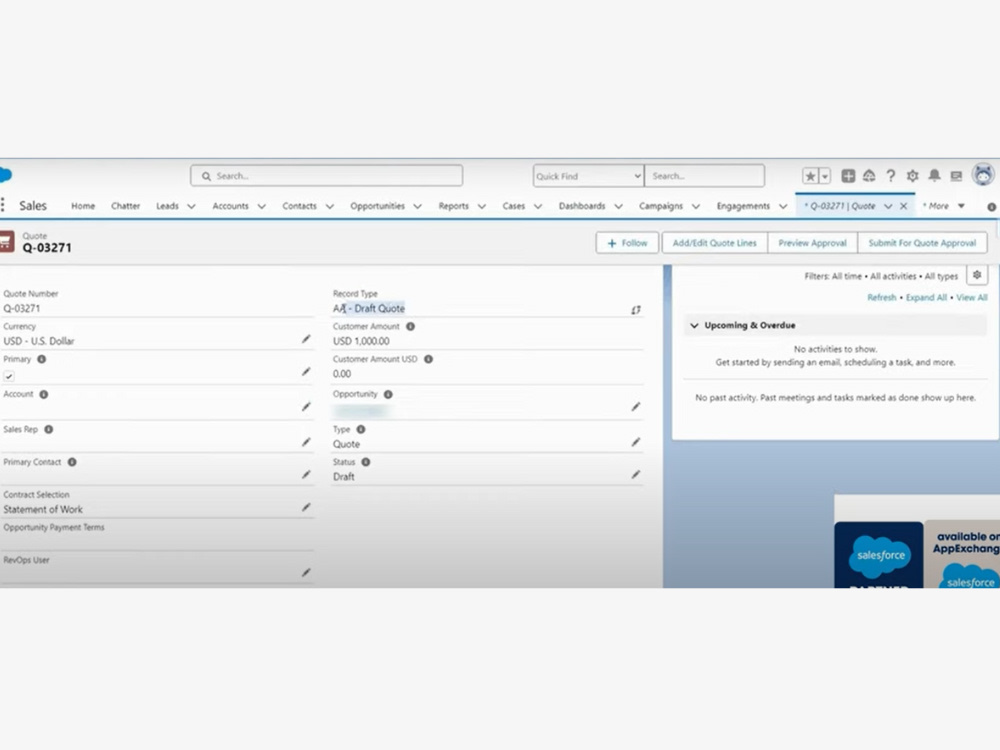Go to the Chatter tab
Screen dimensions: 1000x750
(x=126, y=206)
